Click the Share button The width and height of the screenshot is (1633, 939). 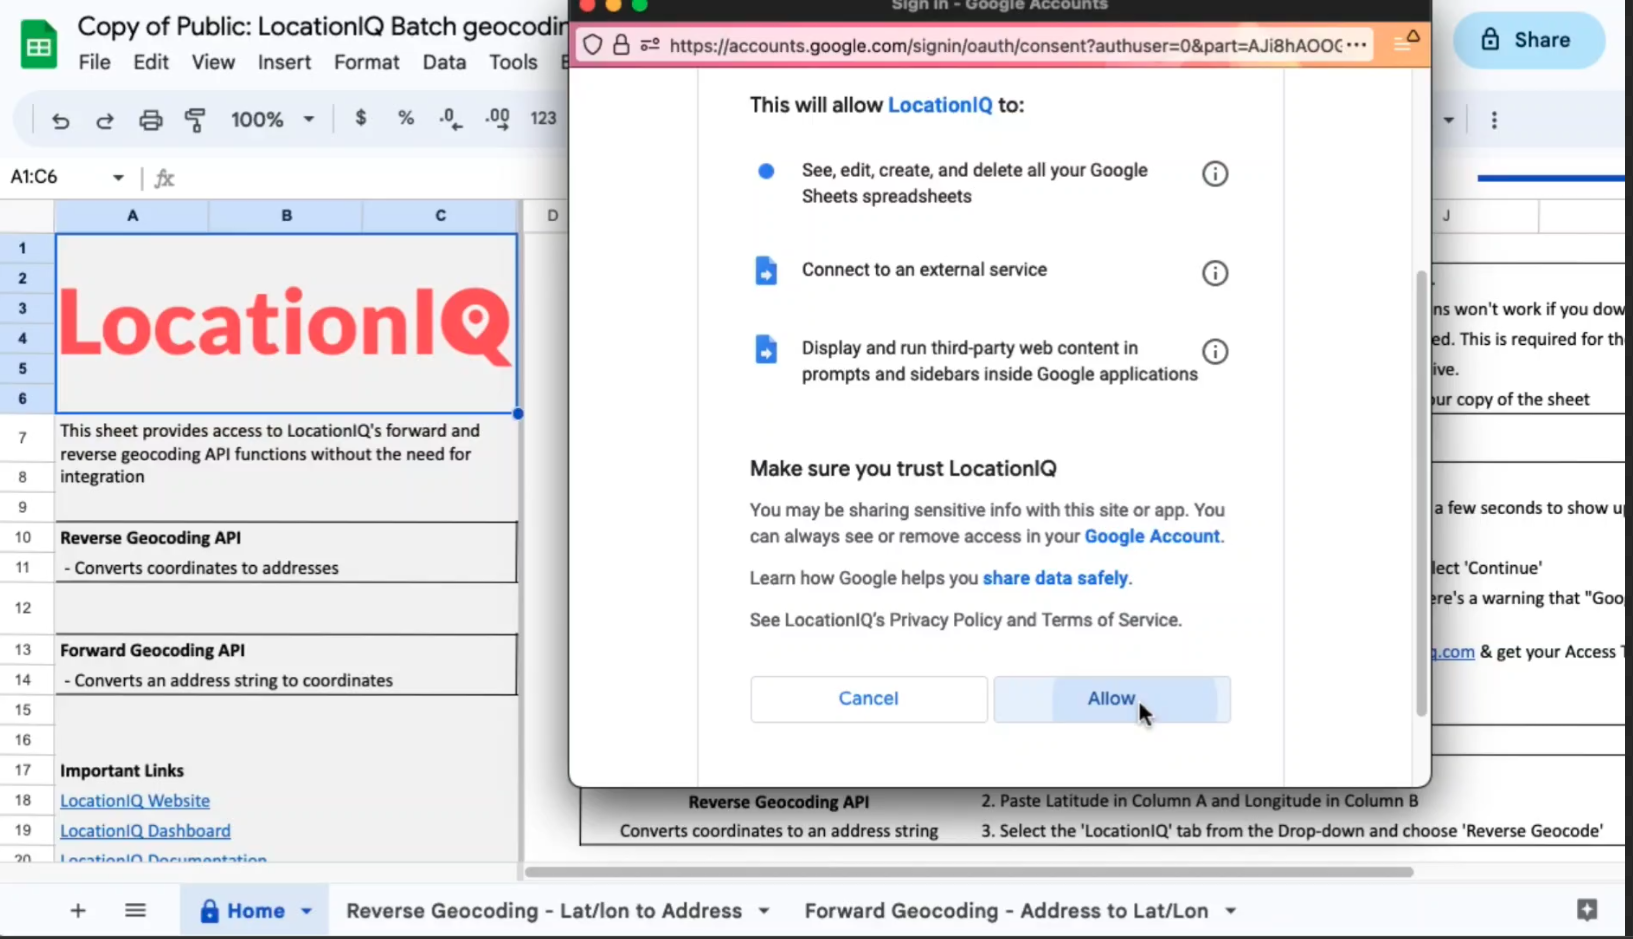pos(1529,40)
